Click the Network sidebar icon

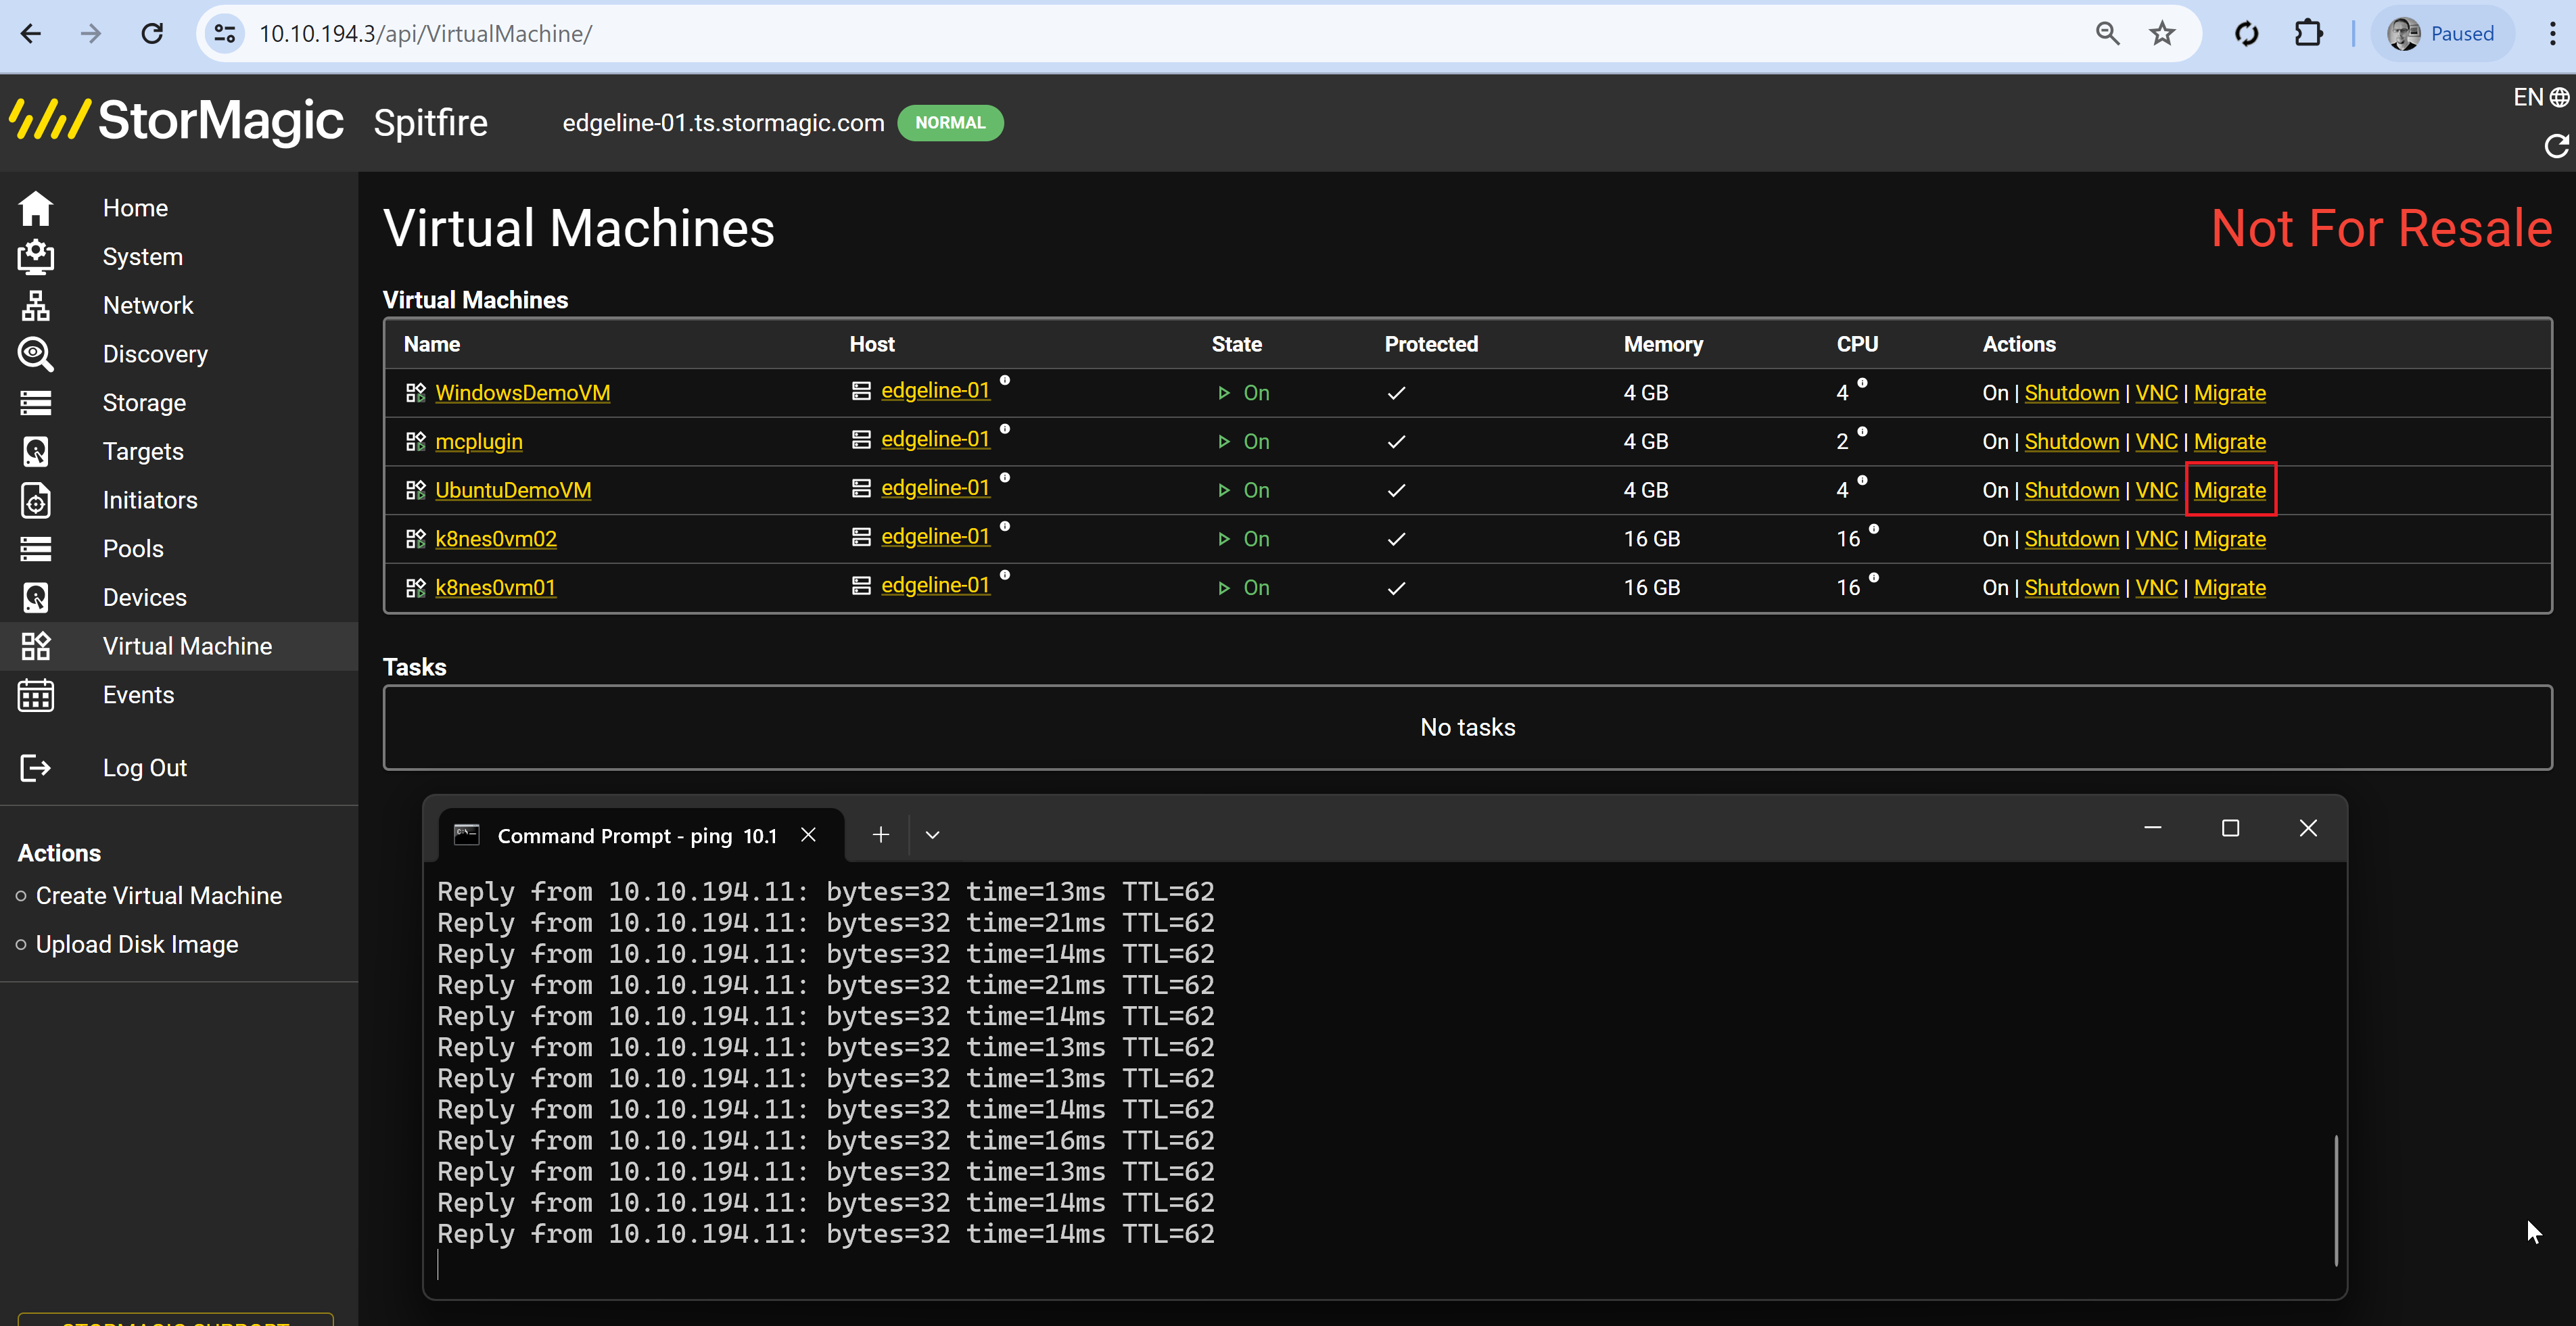pyautogui.click(x=36, y=305)
